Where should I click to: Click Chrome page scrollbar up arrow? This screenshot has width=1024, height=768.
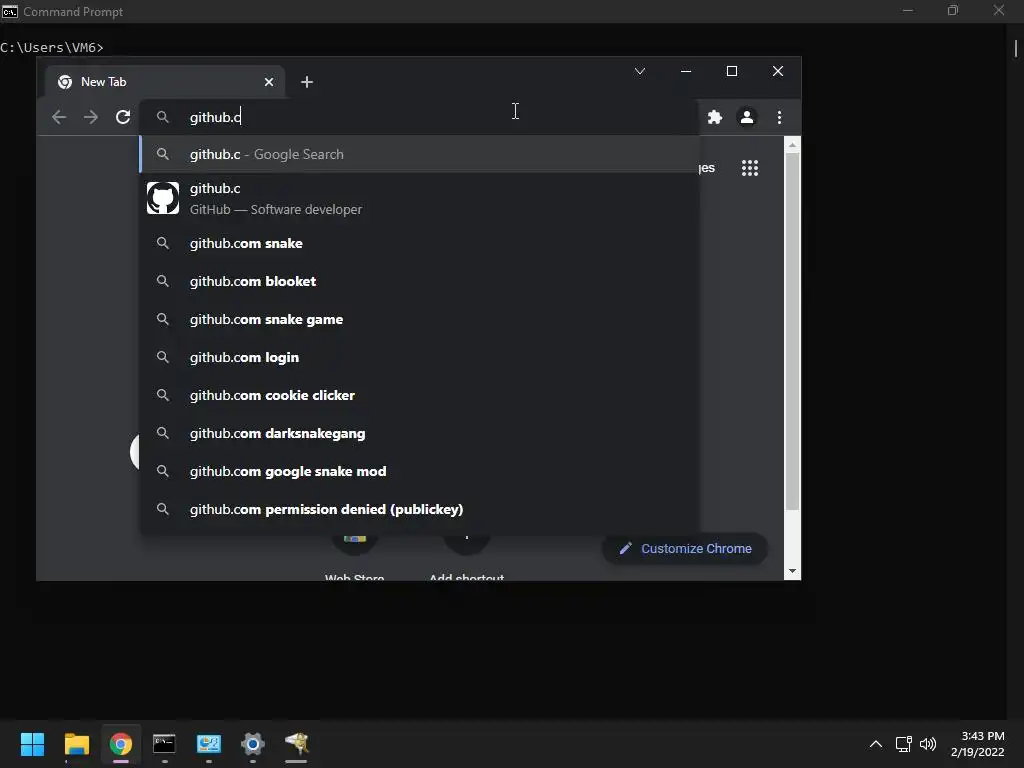(x=792, y=145)
